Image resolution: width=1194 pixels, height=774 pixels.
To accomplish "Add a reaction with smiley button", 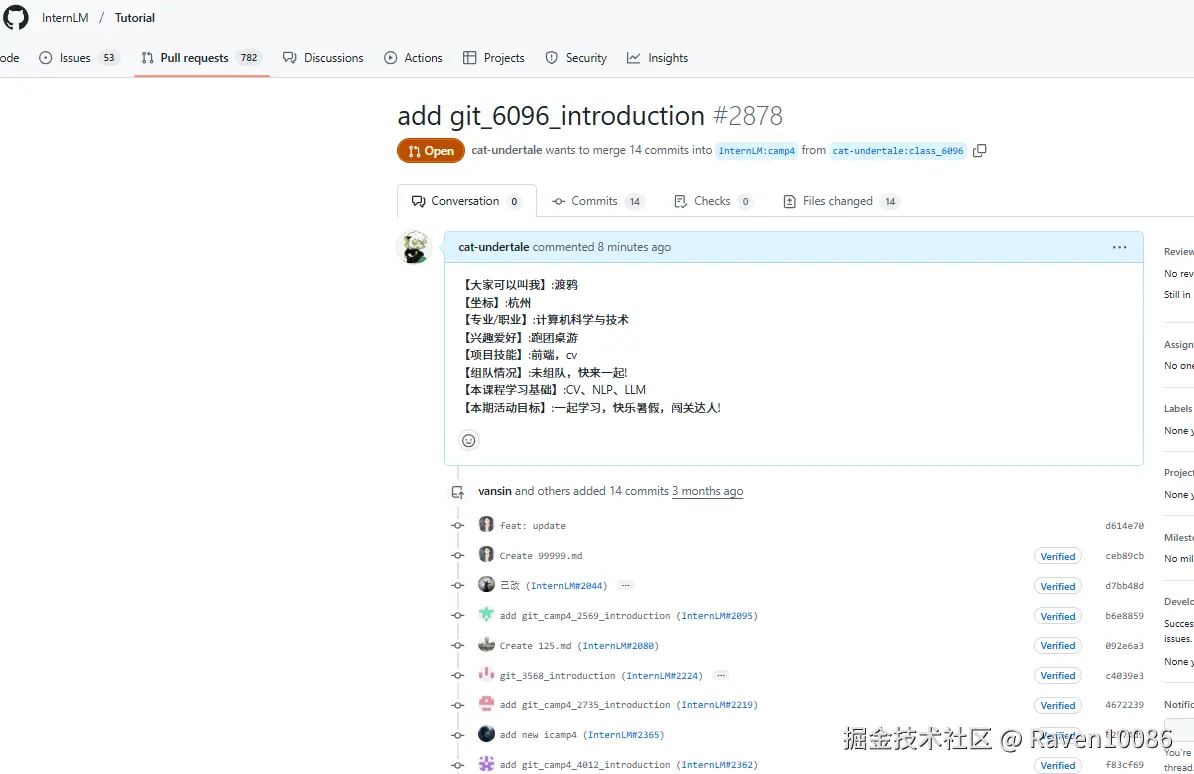I will pos(469,440).
